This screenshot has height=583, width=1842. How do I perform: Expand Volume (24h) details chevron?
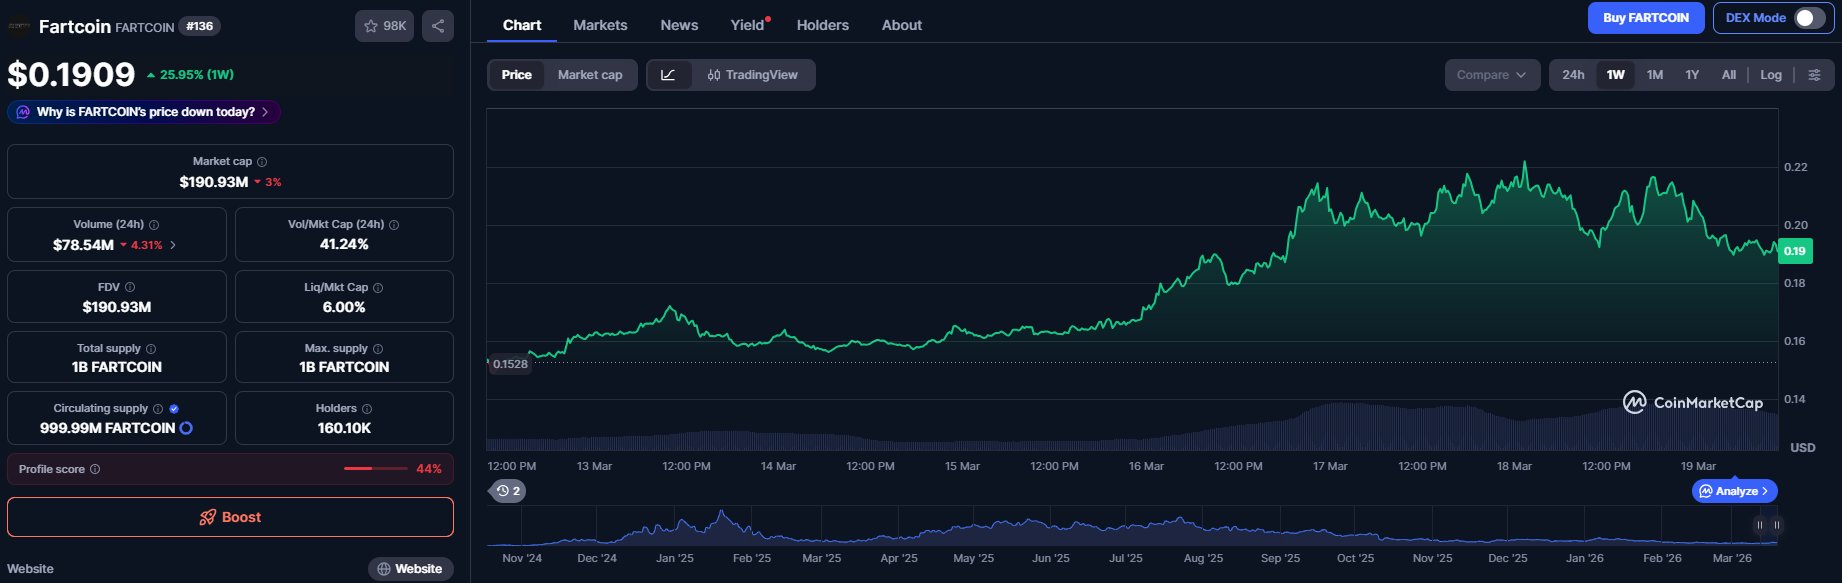pos(173,245)
